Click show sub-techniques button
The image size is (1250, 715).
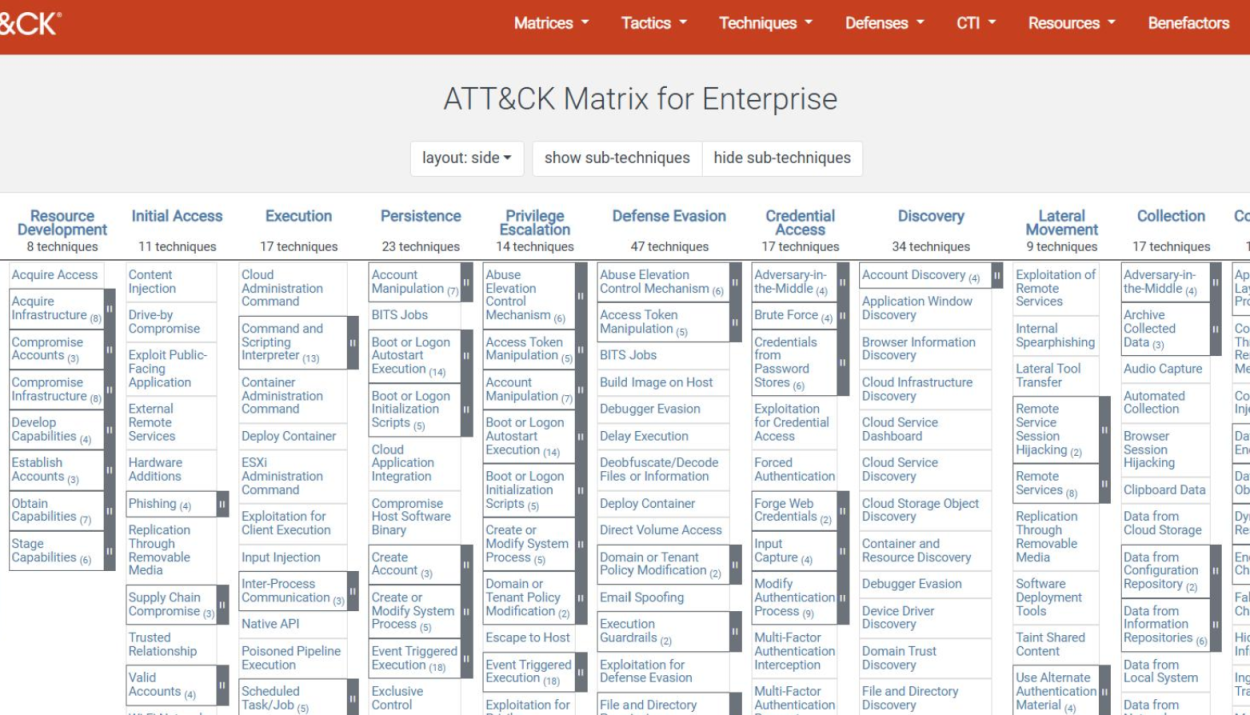click(617, 158)
